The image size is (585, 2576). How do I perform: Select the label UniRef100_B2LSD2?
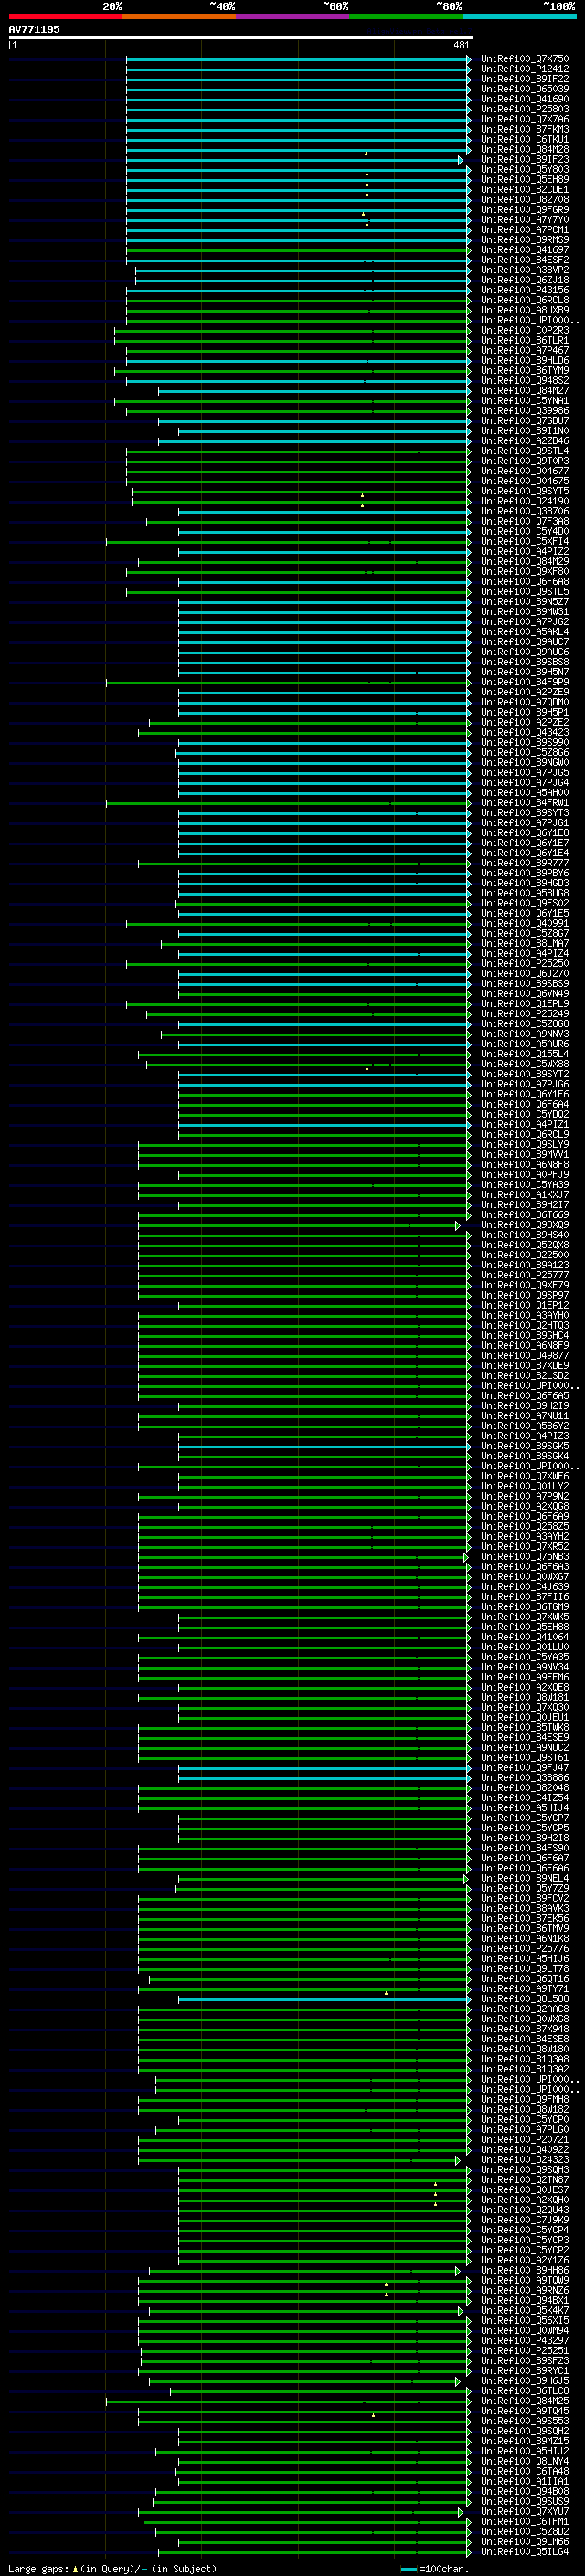coord(524,1376)
